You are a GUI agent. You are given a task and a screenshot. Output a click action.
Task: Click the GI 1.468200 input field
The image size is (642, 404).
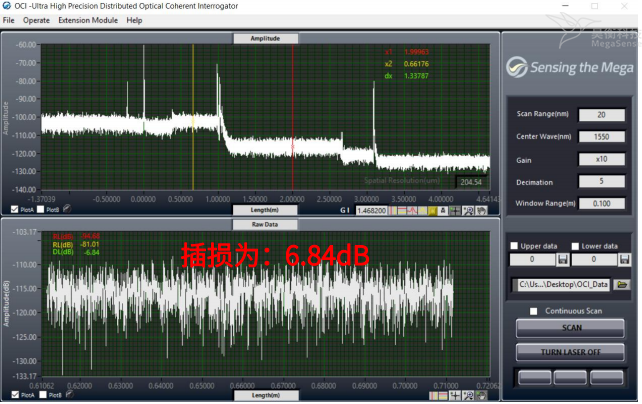pyautogui.click(x=371, y=211)
